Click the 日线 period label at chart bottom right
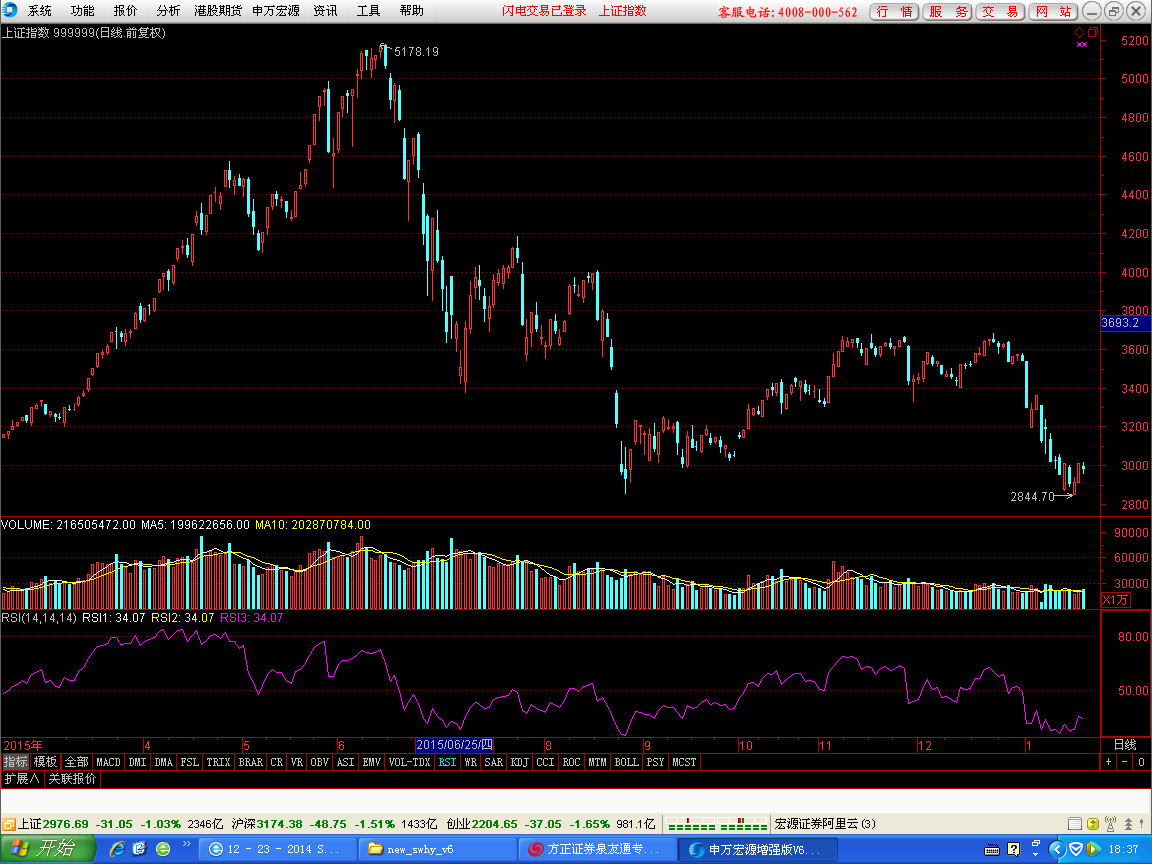Image resolution: width=1152 pixels, height=864 pixels. pyautogui.click(x=1125, y=745)
